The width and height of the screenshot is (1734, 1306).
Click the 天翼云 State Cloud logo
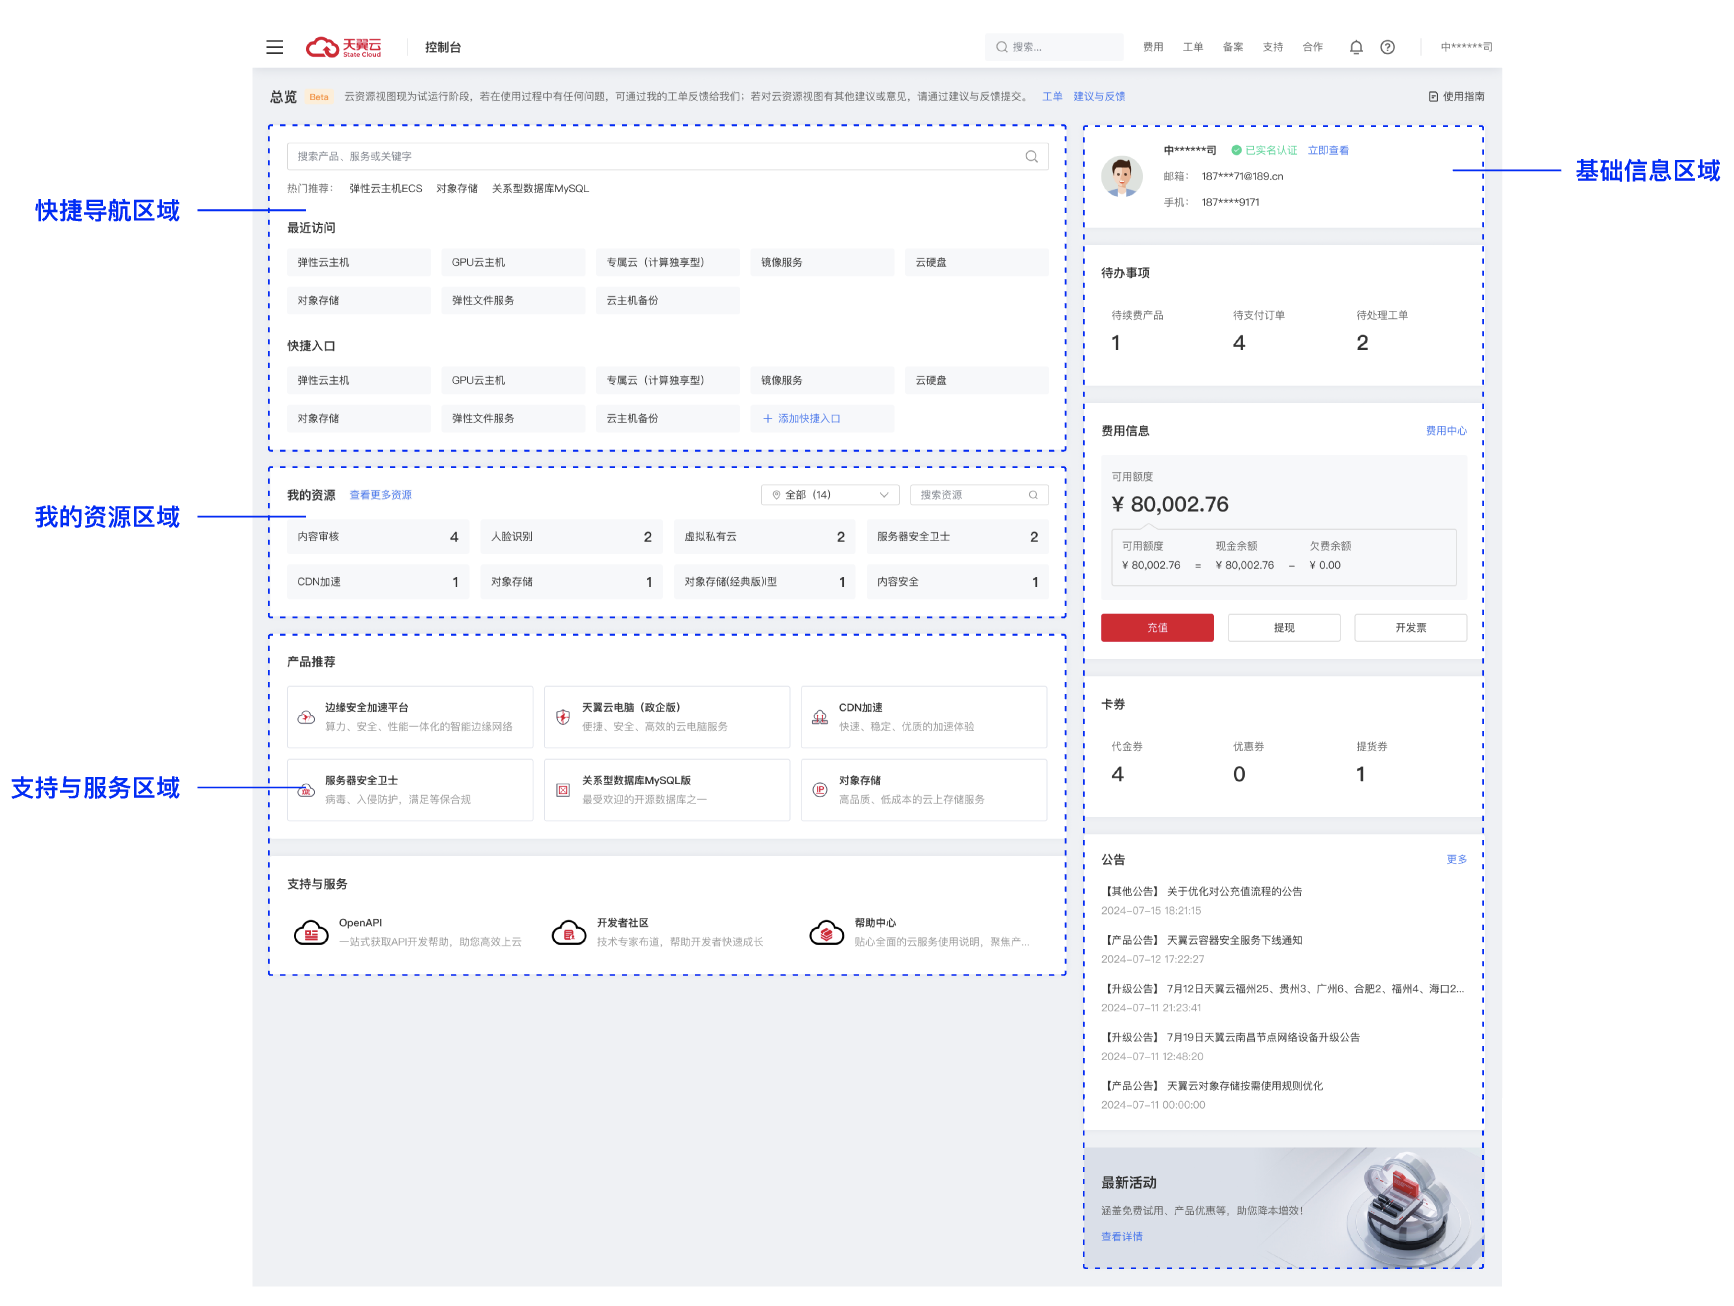point(343,47)
